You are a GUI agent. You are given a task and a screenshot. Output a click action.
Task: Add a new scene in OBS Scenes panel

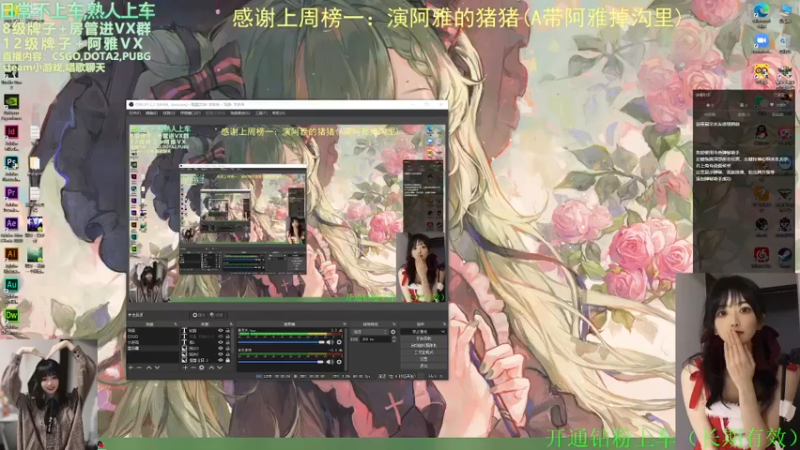coord(131,367)
